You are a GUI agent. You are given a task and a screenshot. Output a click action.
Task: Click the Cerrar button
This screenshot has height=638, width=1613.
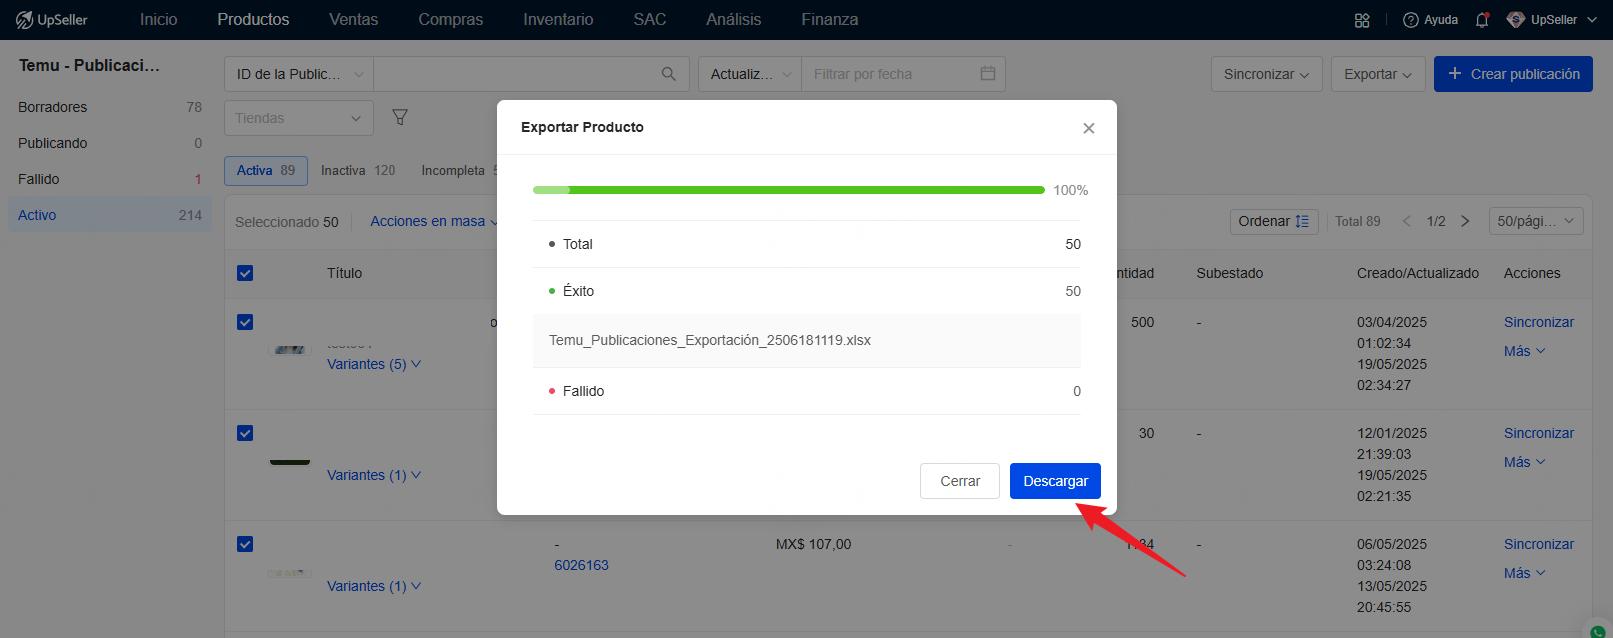pyautogui.click(x=960, y=481)
